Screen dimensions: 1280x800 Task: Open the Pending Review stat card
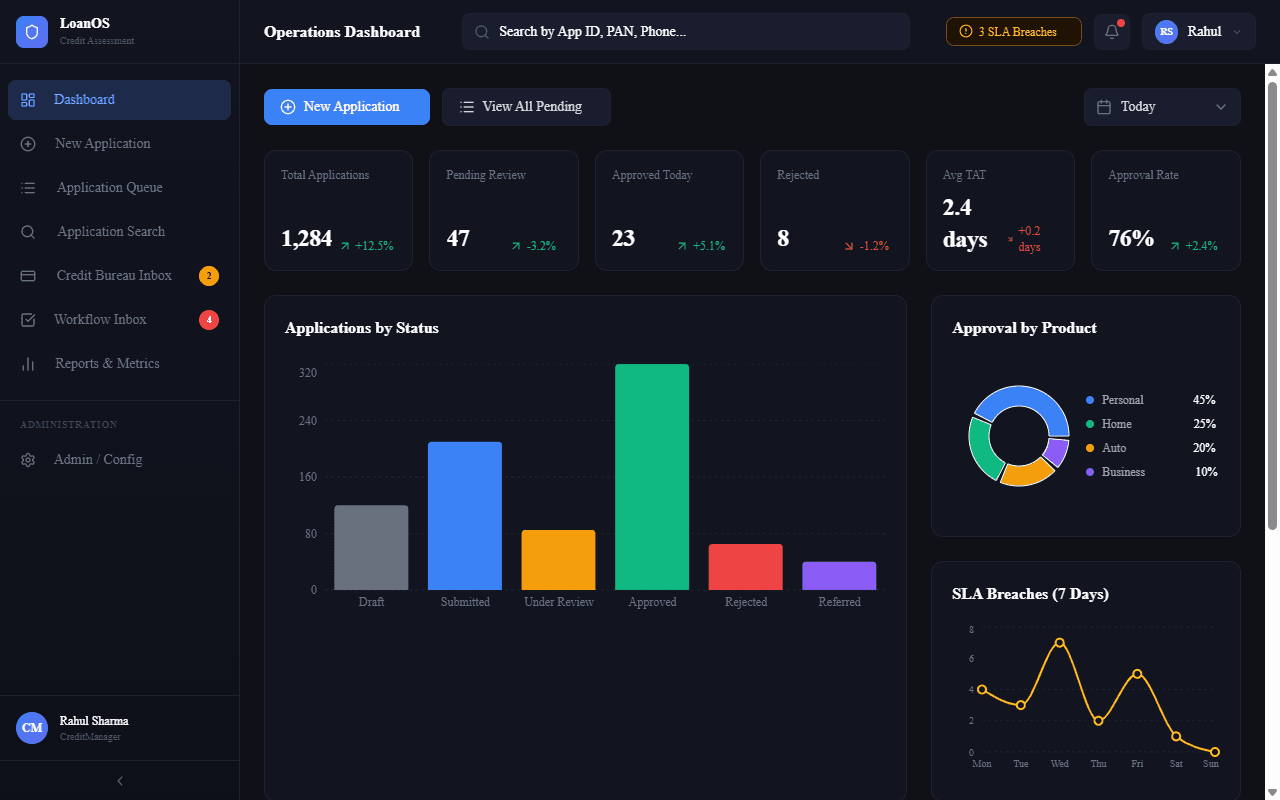504,210
